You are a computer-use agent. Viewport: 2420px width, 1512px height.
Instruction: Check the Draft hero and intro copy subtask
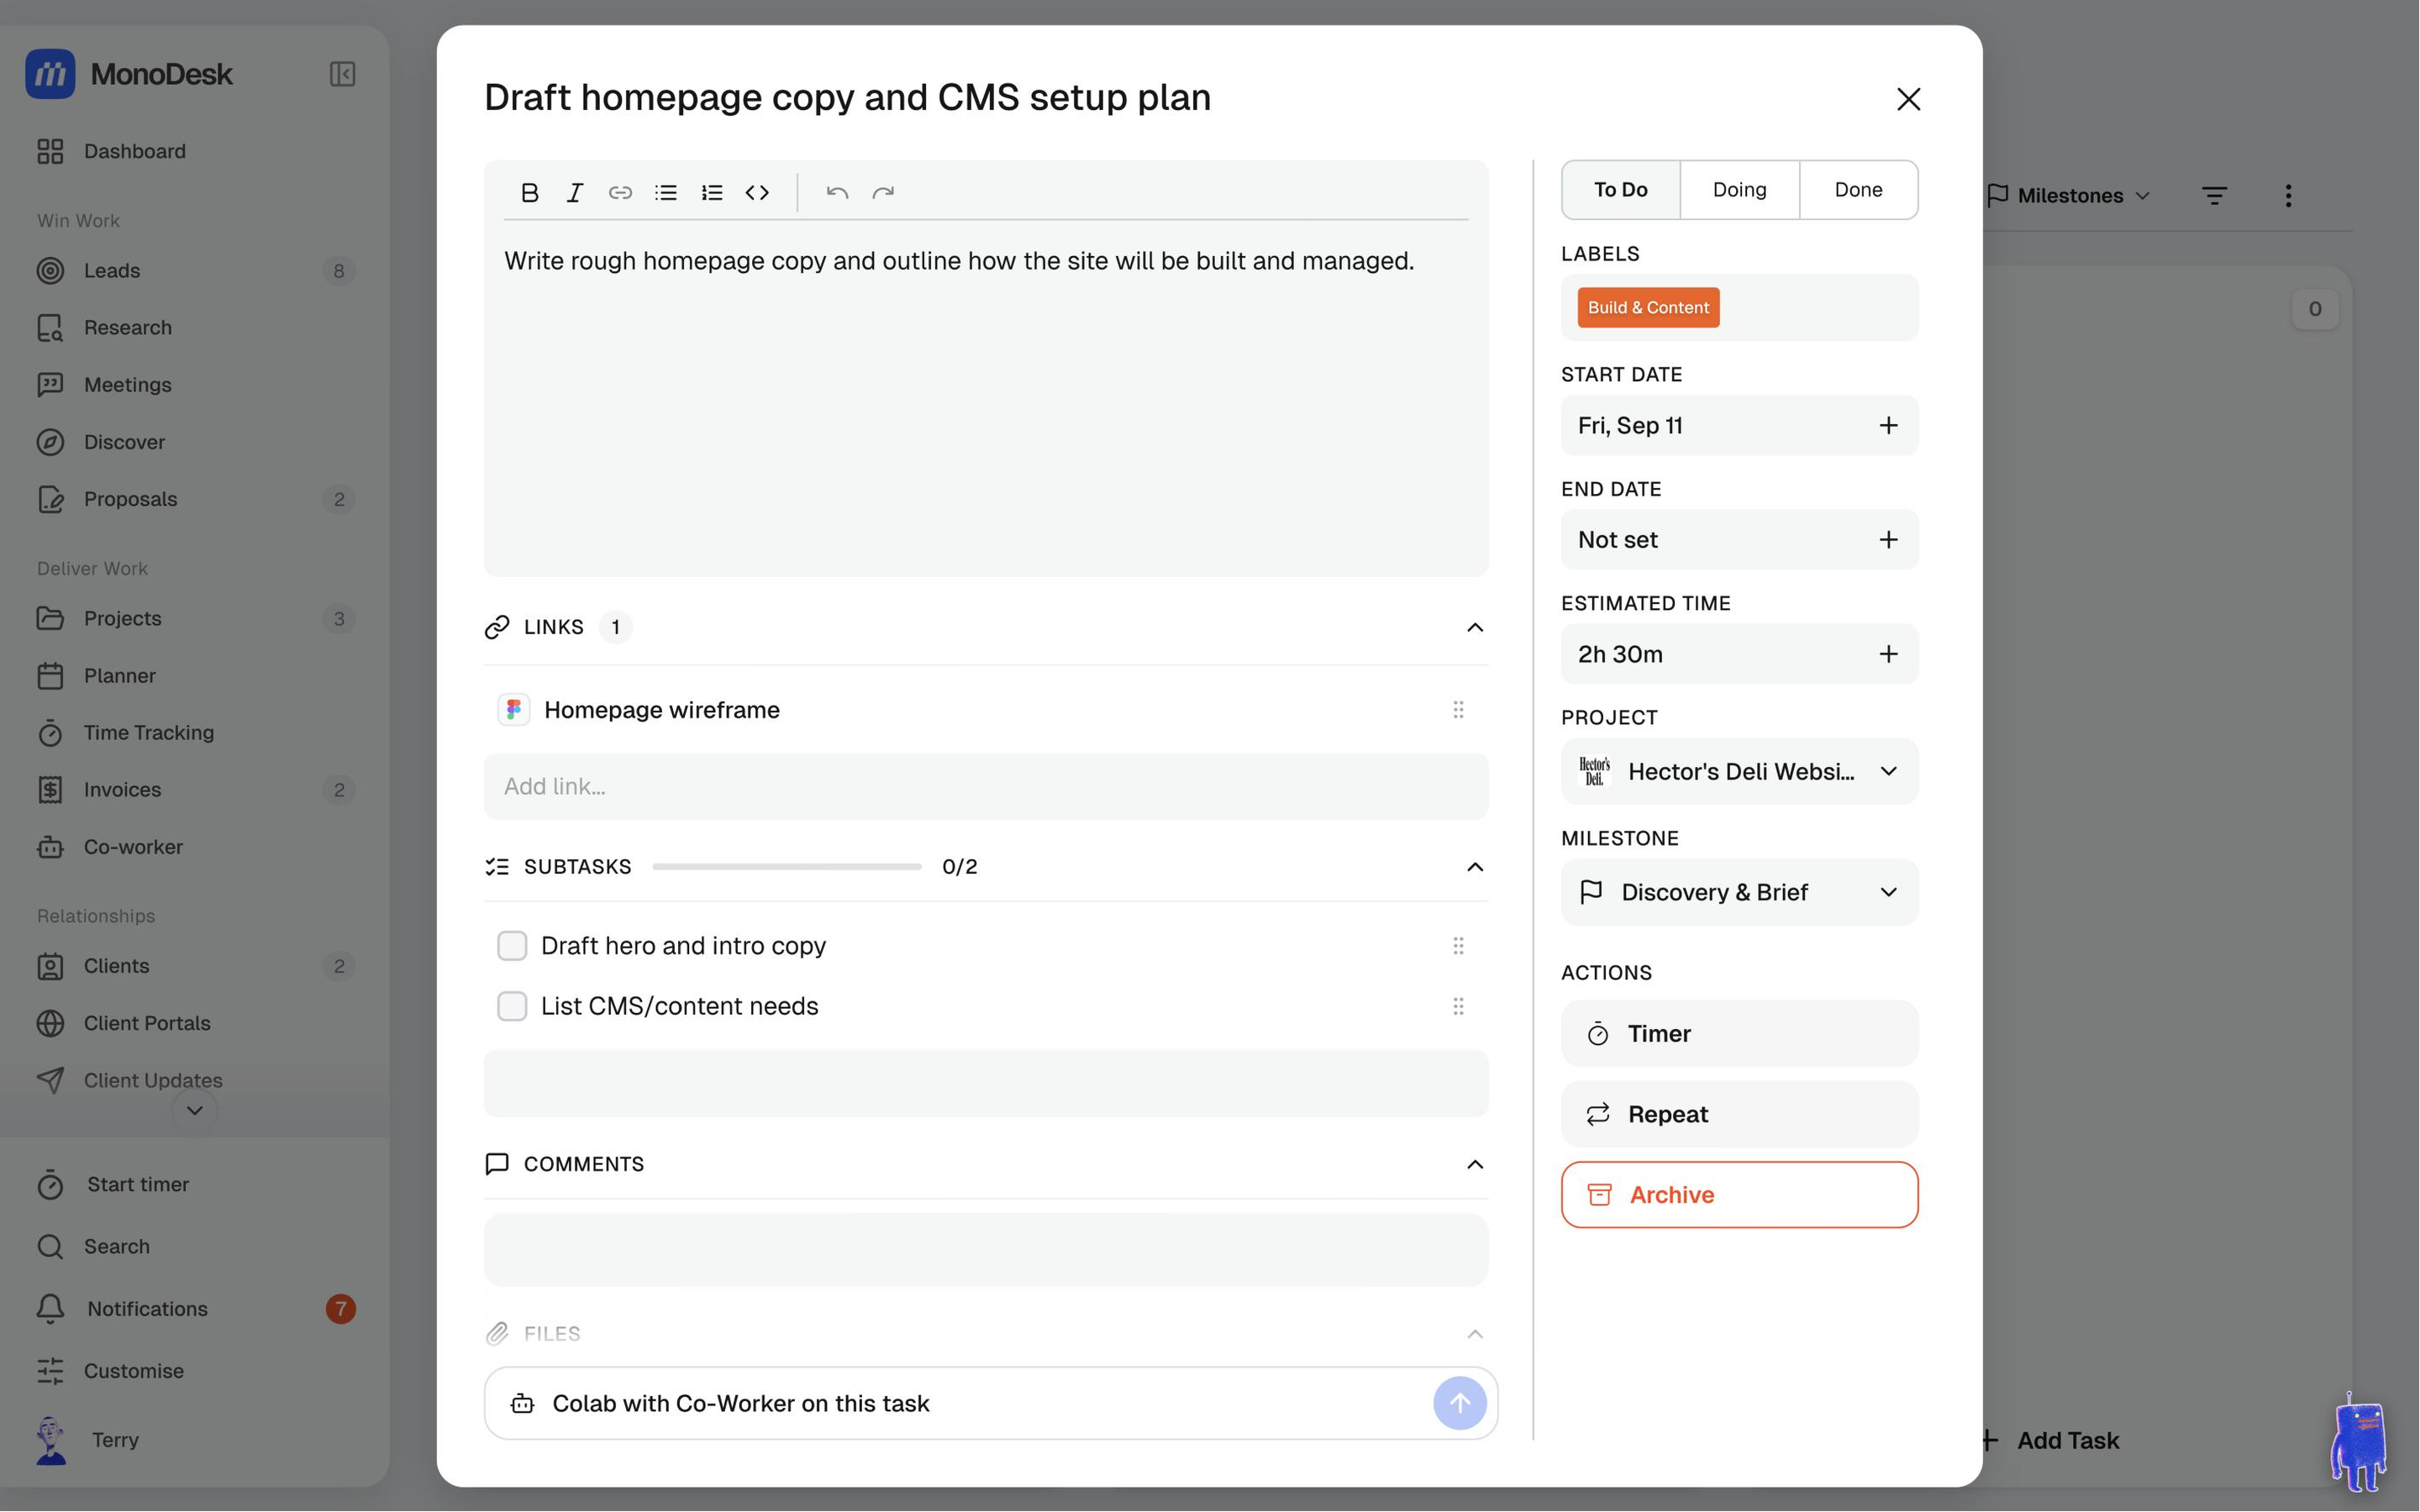(512, 946)
